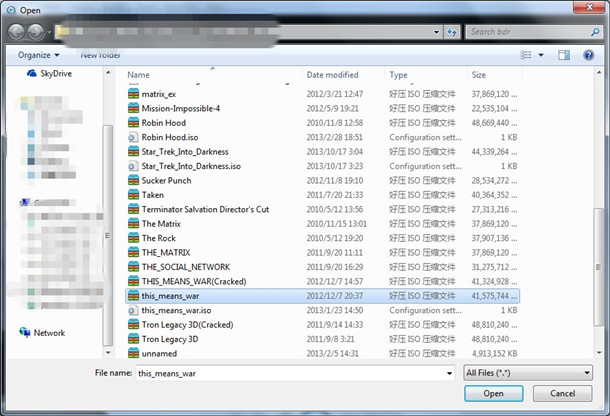Click the search magnifier icon
This screenshot has width=610, height=416.
click(595, 32)
